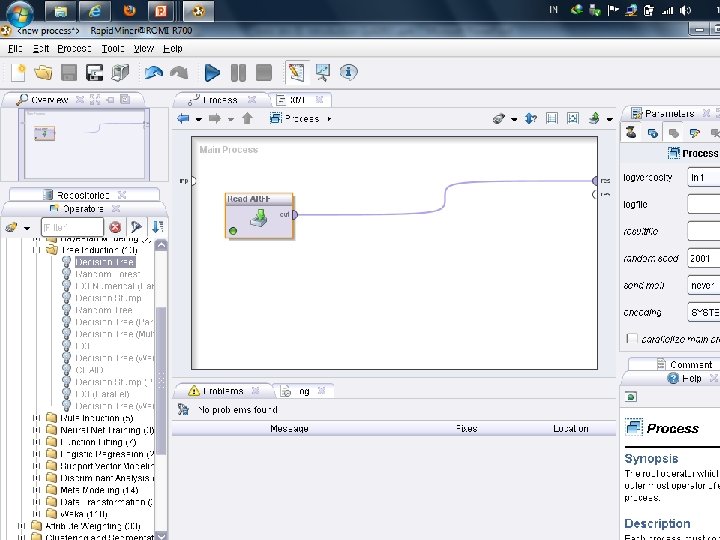The image size is (720, 540).
Task: Expand the Meta Modeling folder
Action: coord(36,490)
